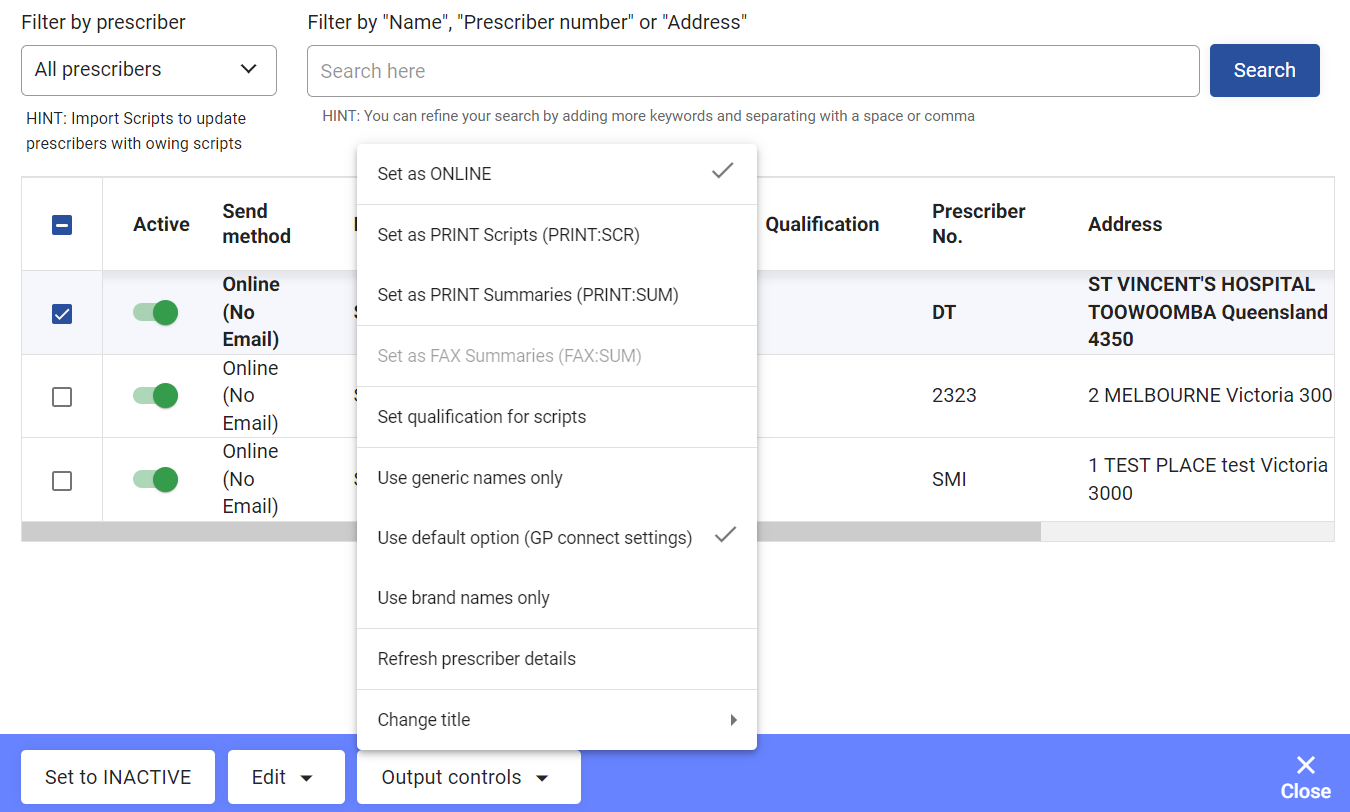Click the header select-all checkbox
This screenshot has height=812, width=1350.
(62, 225)
